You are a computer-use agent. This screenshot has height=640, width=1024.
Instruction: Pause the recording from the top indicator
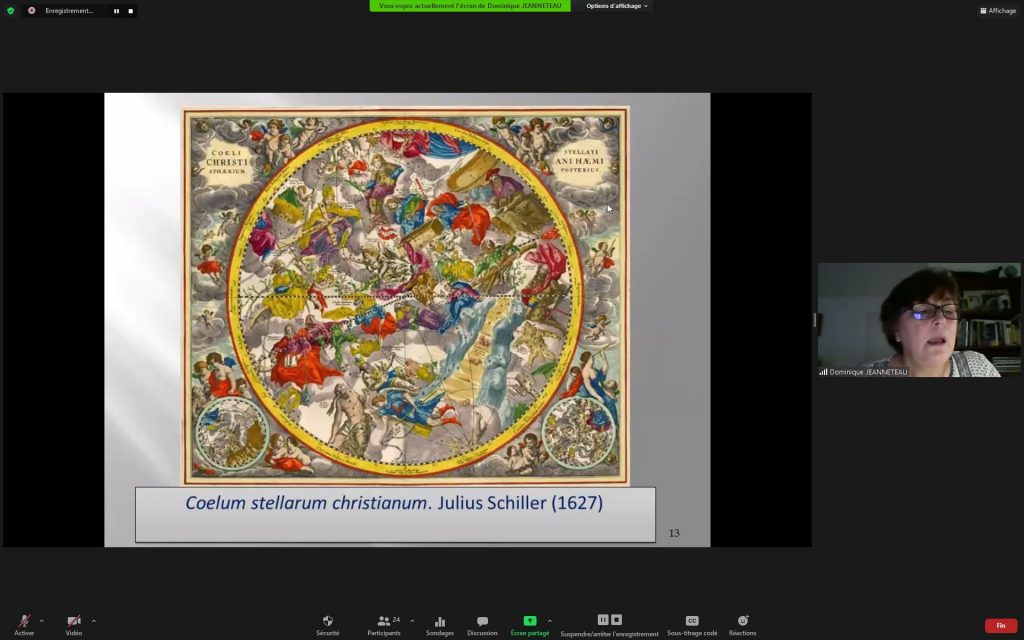pyautogui.click(x=116, y=11)
